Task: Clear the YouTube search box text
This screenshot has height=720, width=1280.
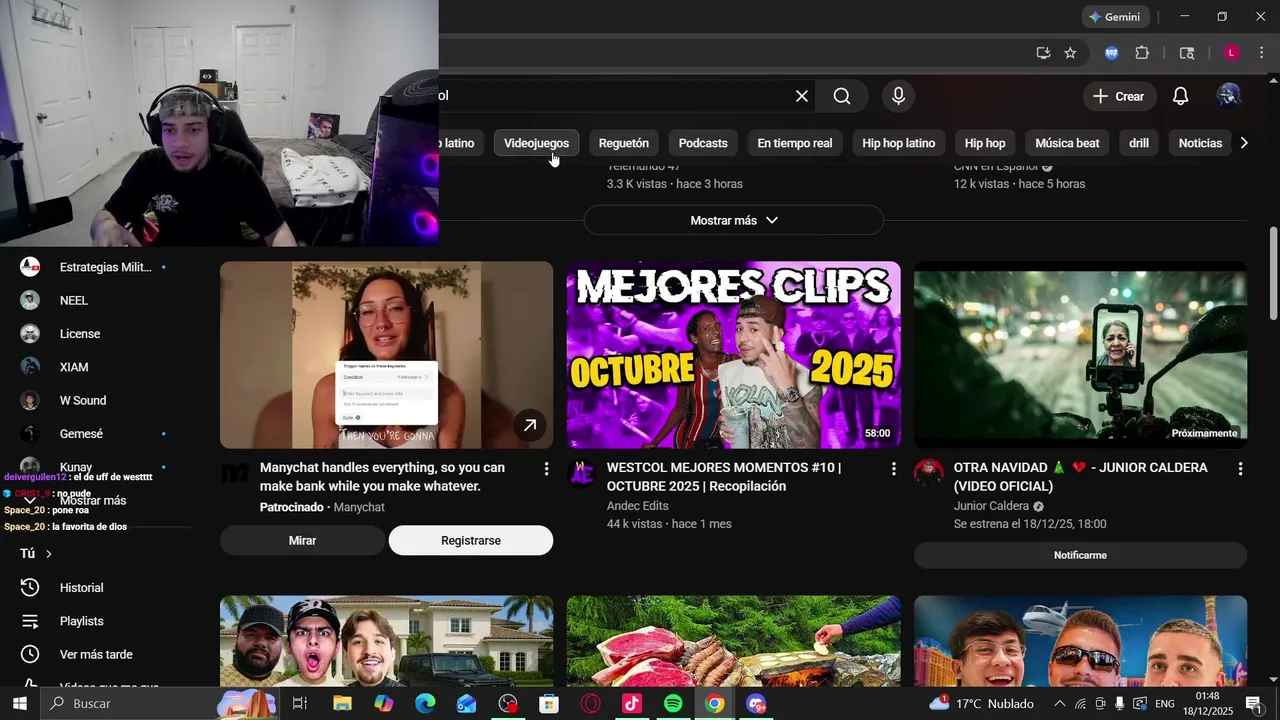Action: pyautogui.click(x=802, y=96)
